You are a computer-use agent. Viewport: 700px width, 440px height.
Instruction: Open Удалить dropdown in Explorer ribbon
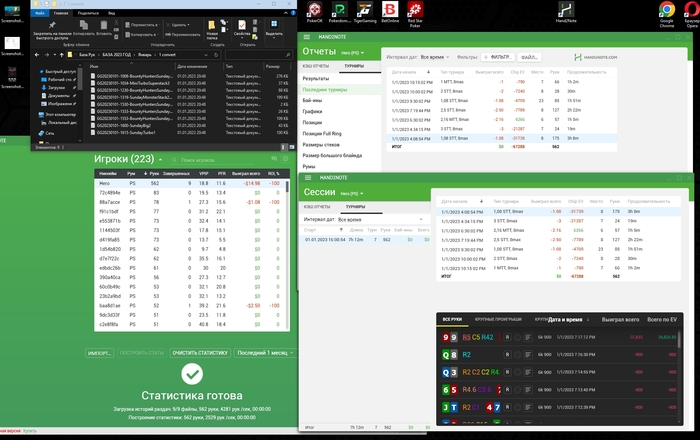pos(178,25)
